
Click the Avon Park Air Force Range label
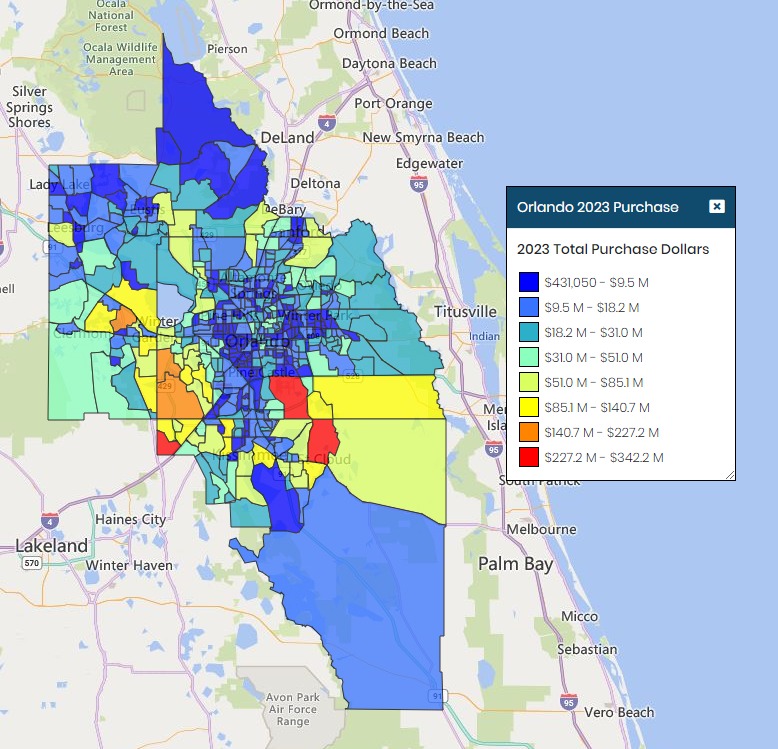pyautogui.click(x=293, y=709)
